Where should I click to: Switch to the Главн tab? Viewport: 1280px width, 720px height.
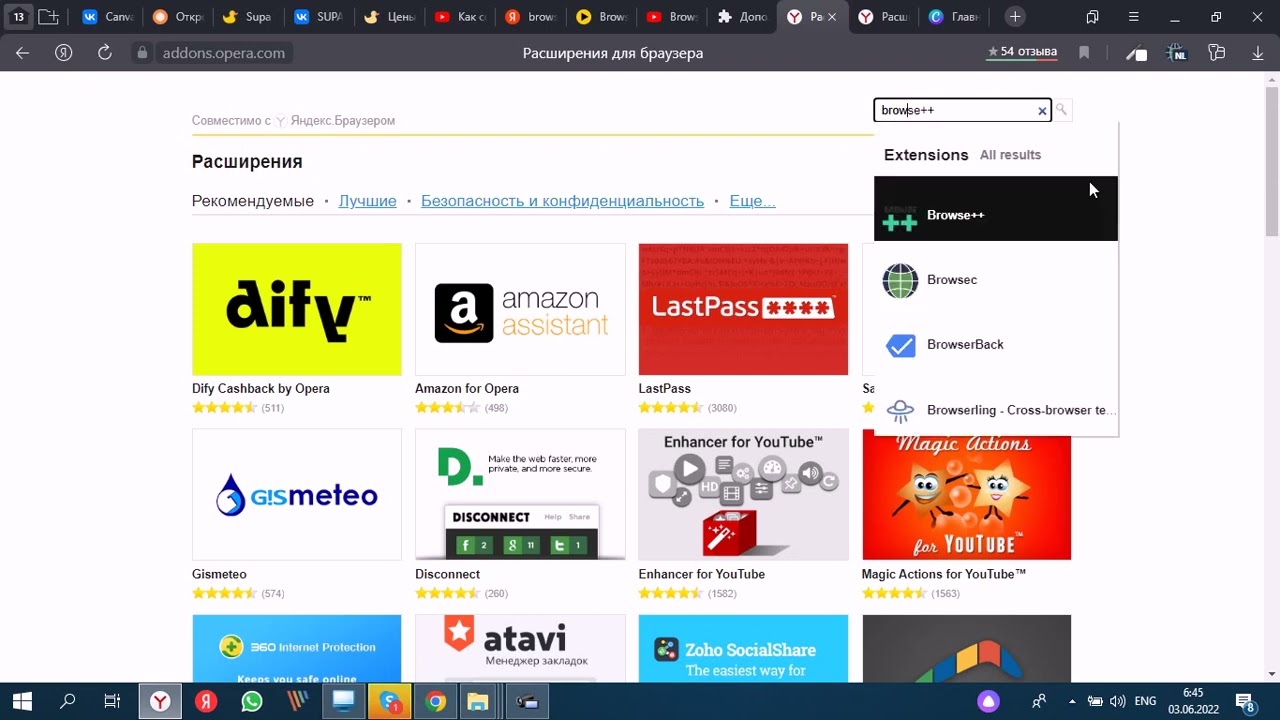[x=954, y=17]
